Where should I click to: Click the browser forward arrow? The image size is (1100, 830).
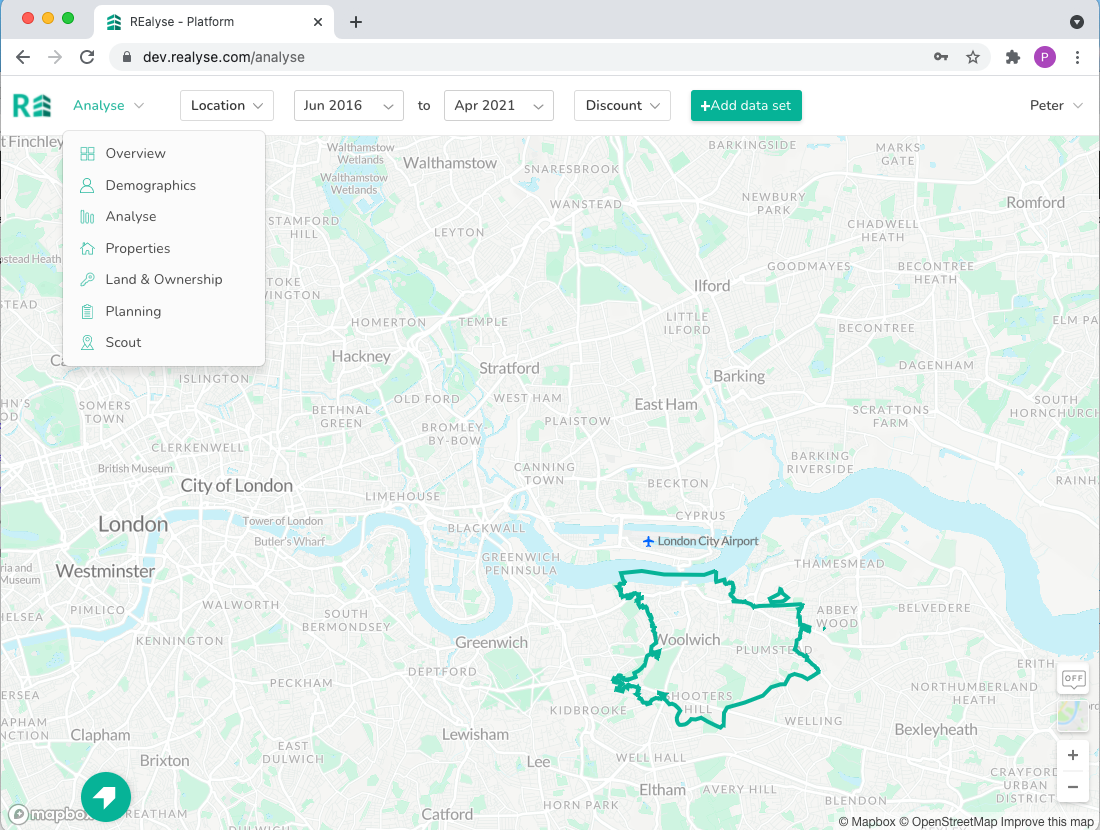tap(55, 57)
